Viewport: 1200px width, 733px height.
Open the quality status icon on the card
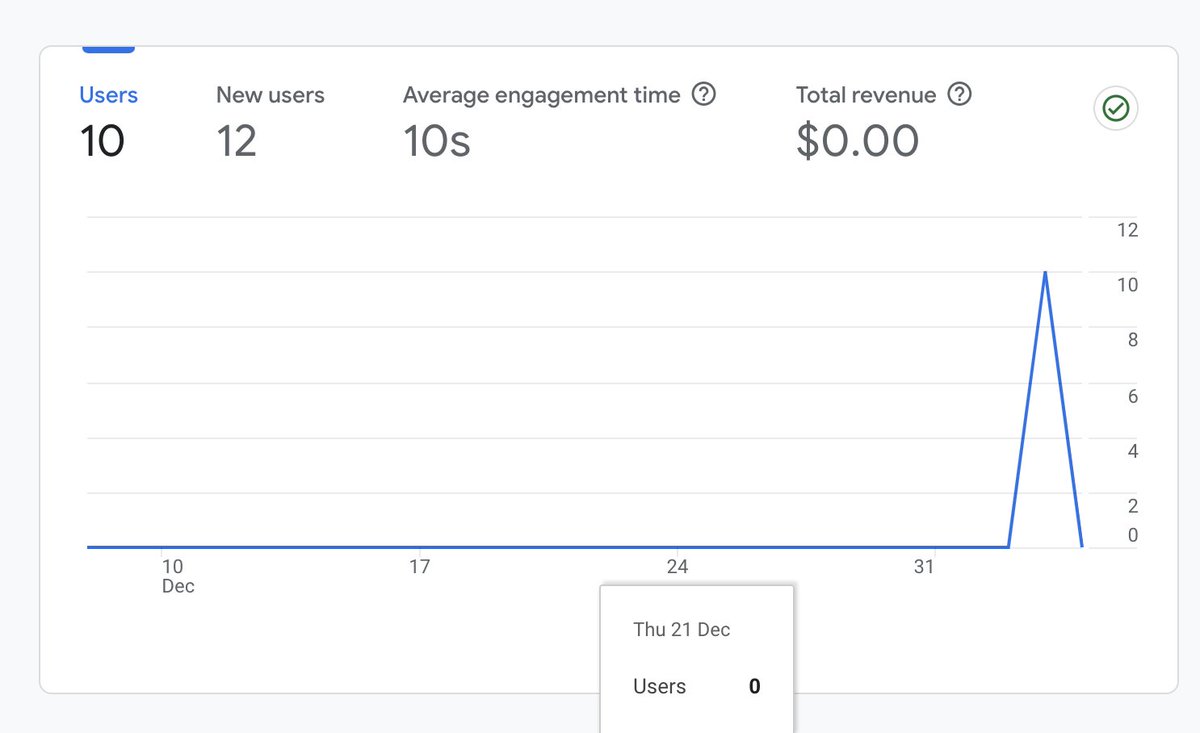pyautogui.click(x=1115, y=108)
